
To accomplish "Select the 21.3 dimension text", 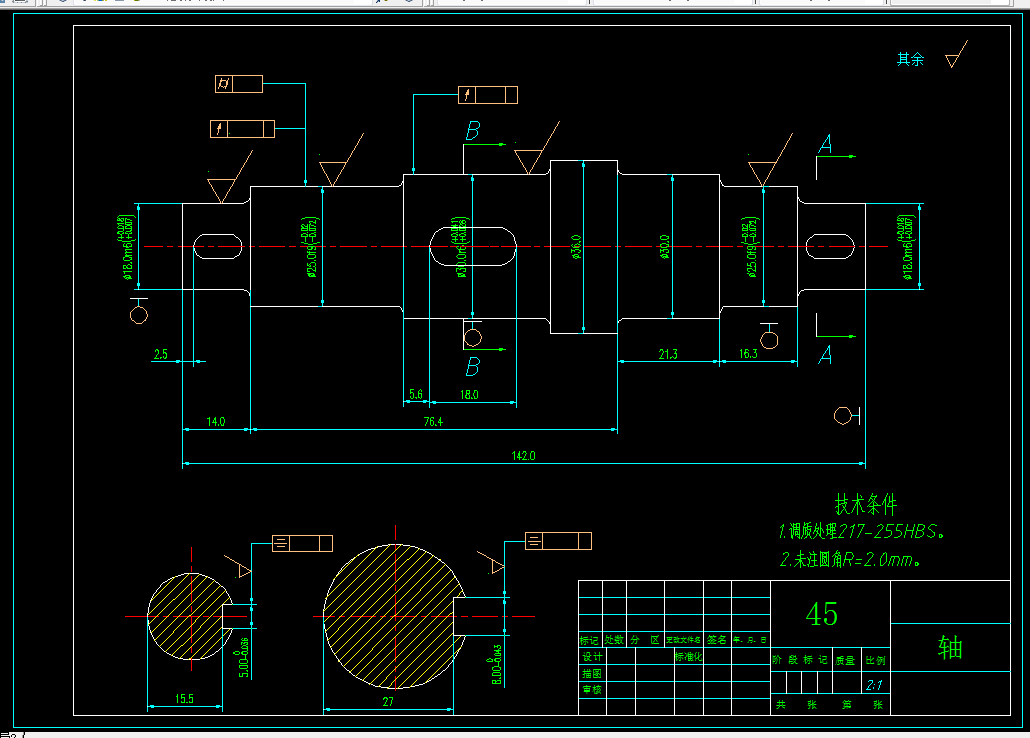I will [x=668, y=354].
